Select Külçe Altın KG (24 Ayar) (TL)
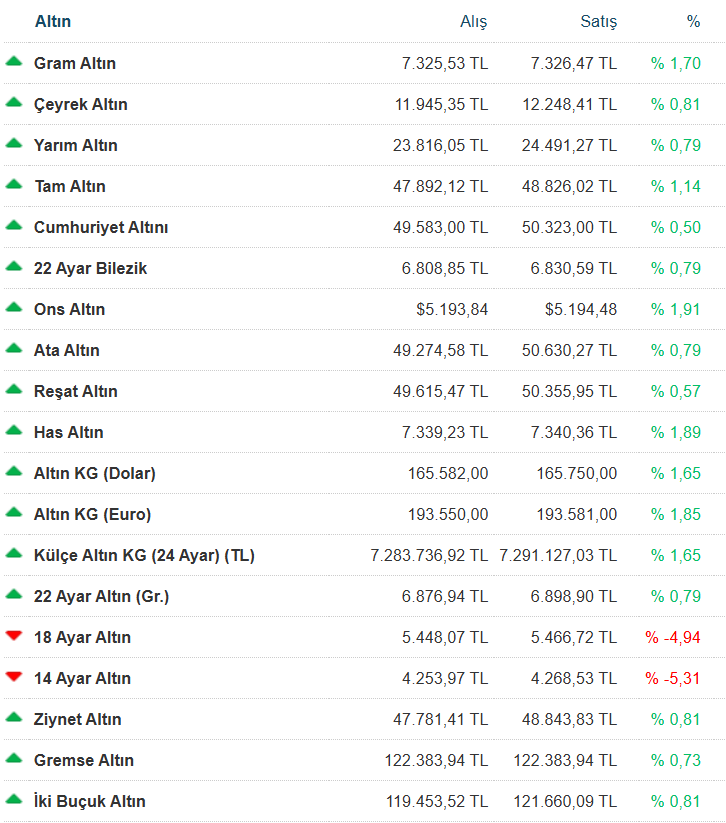 click(x=144, y=555)
